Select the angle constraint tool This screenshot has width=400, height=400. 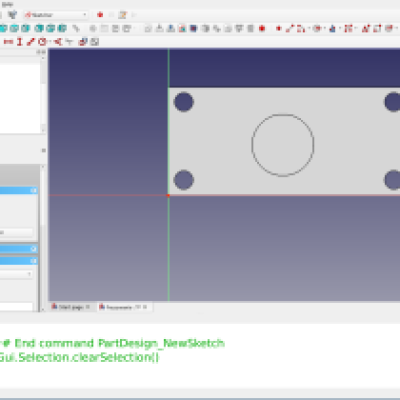click(x=58, y=42)
